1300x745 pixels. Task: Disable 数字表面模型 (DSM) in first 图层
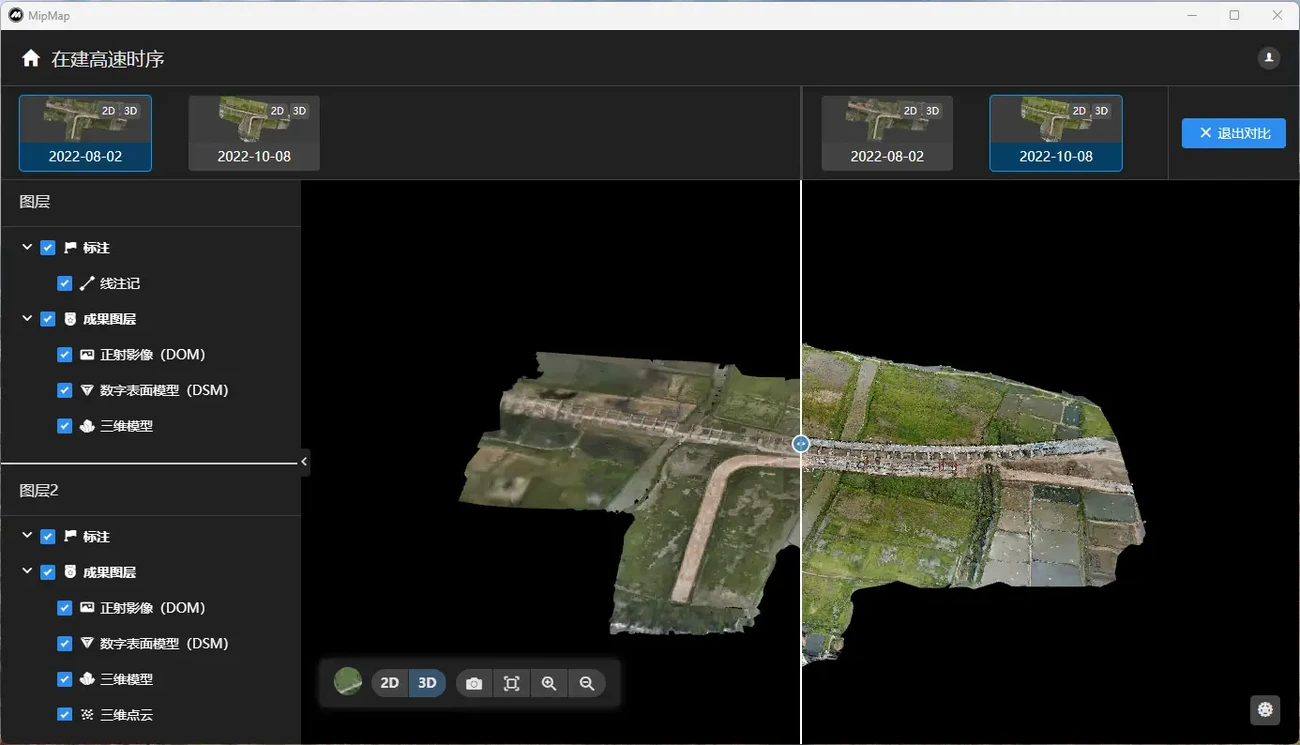click(65, 391)
